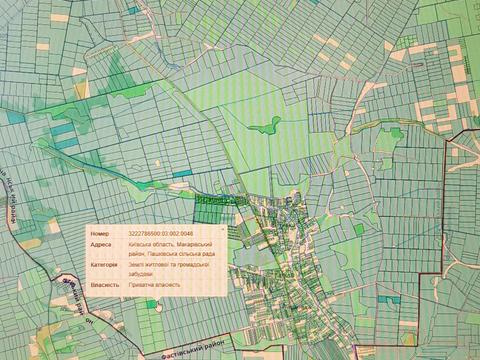This screenshot has width=480, height=360.
Task: Select the dark green hatched parcel block
Action: pyautogui.click(x=216, y=209)
